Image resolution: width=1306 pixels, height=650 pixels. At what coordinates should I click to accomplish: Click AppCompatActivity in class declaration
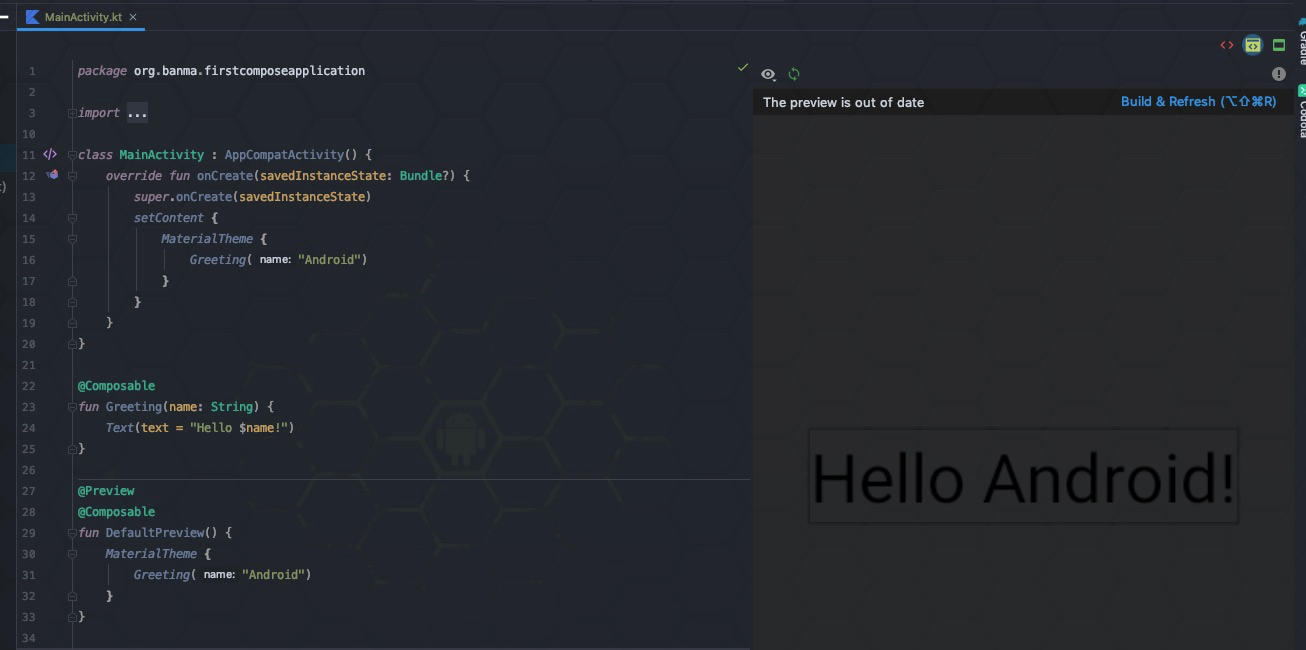(284, 155)
